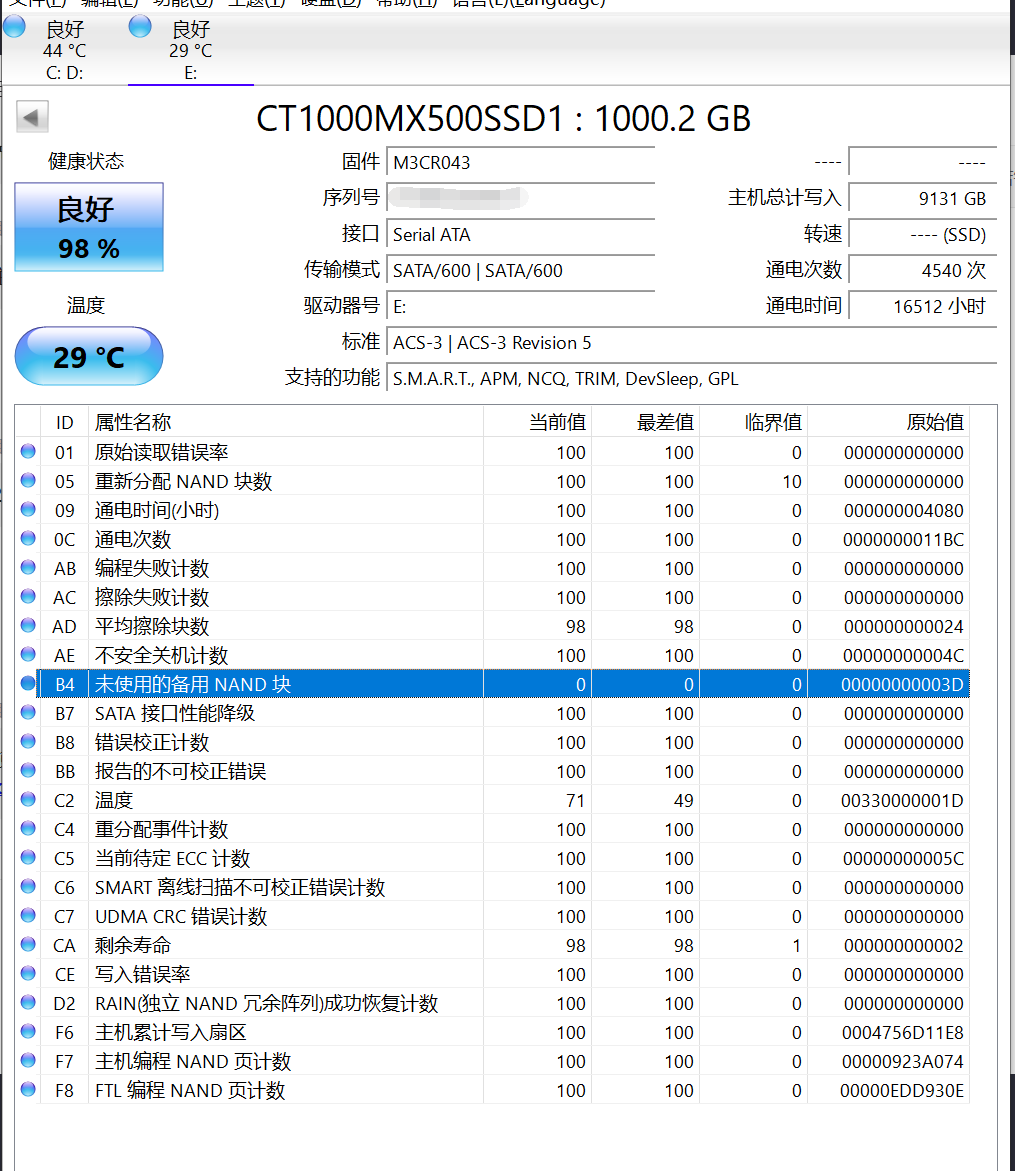Screen dimensions: 1015x1171
Task: Click the status dot beside the highlighted B4 attribute
Action: pyautogui.click(x=27, y=684)
